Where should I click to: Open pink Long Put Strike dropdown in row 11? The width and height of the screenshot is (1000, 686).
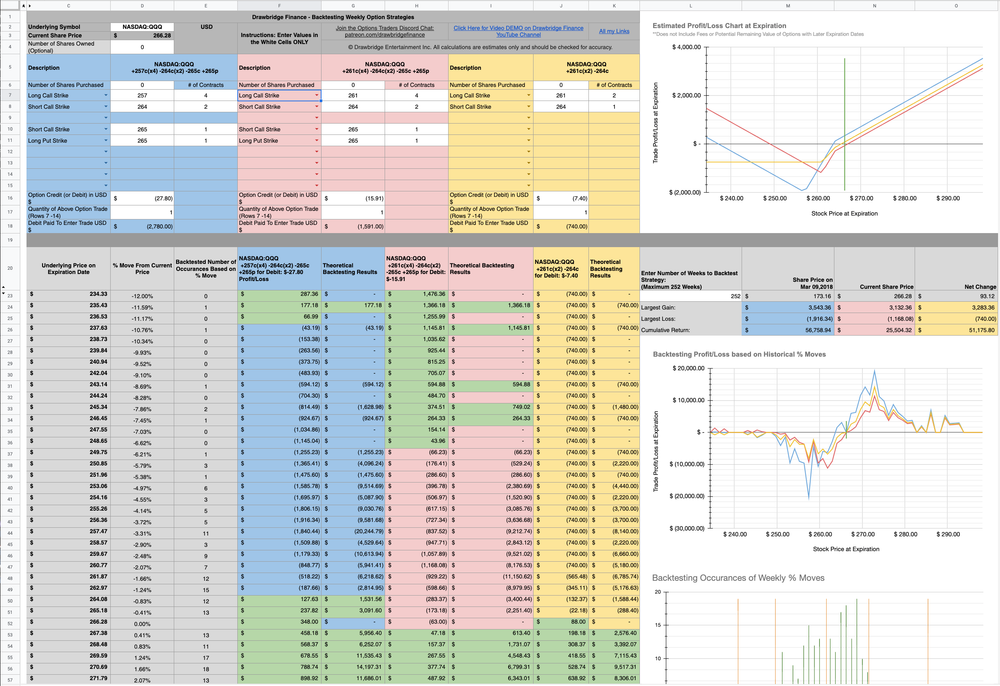[x=317, y=141]
